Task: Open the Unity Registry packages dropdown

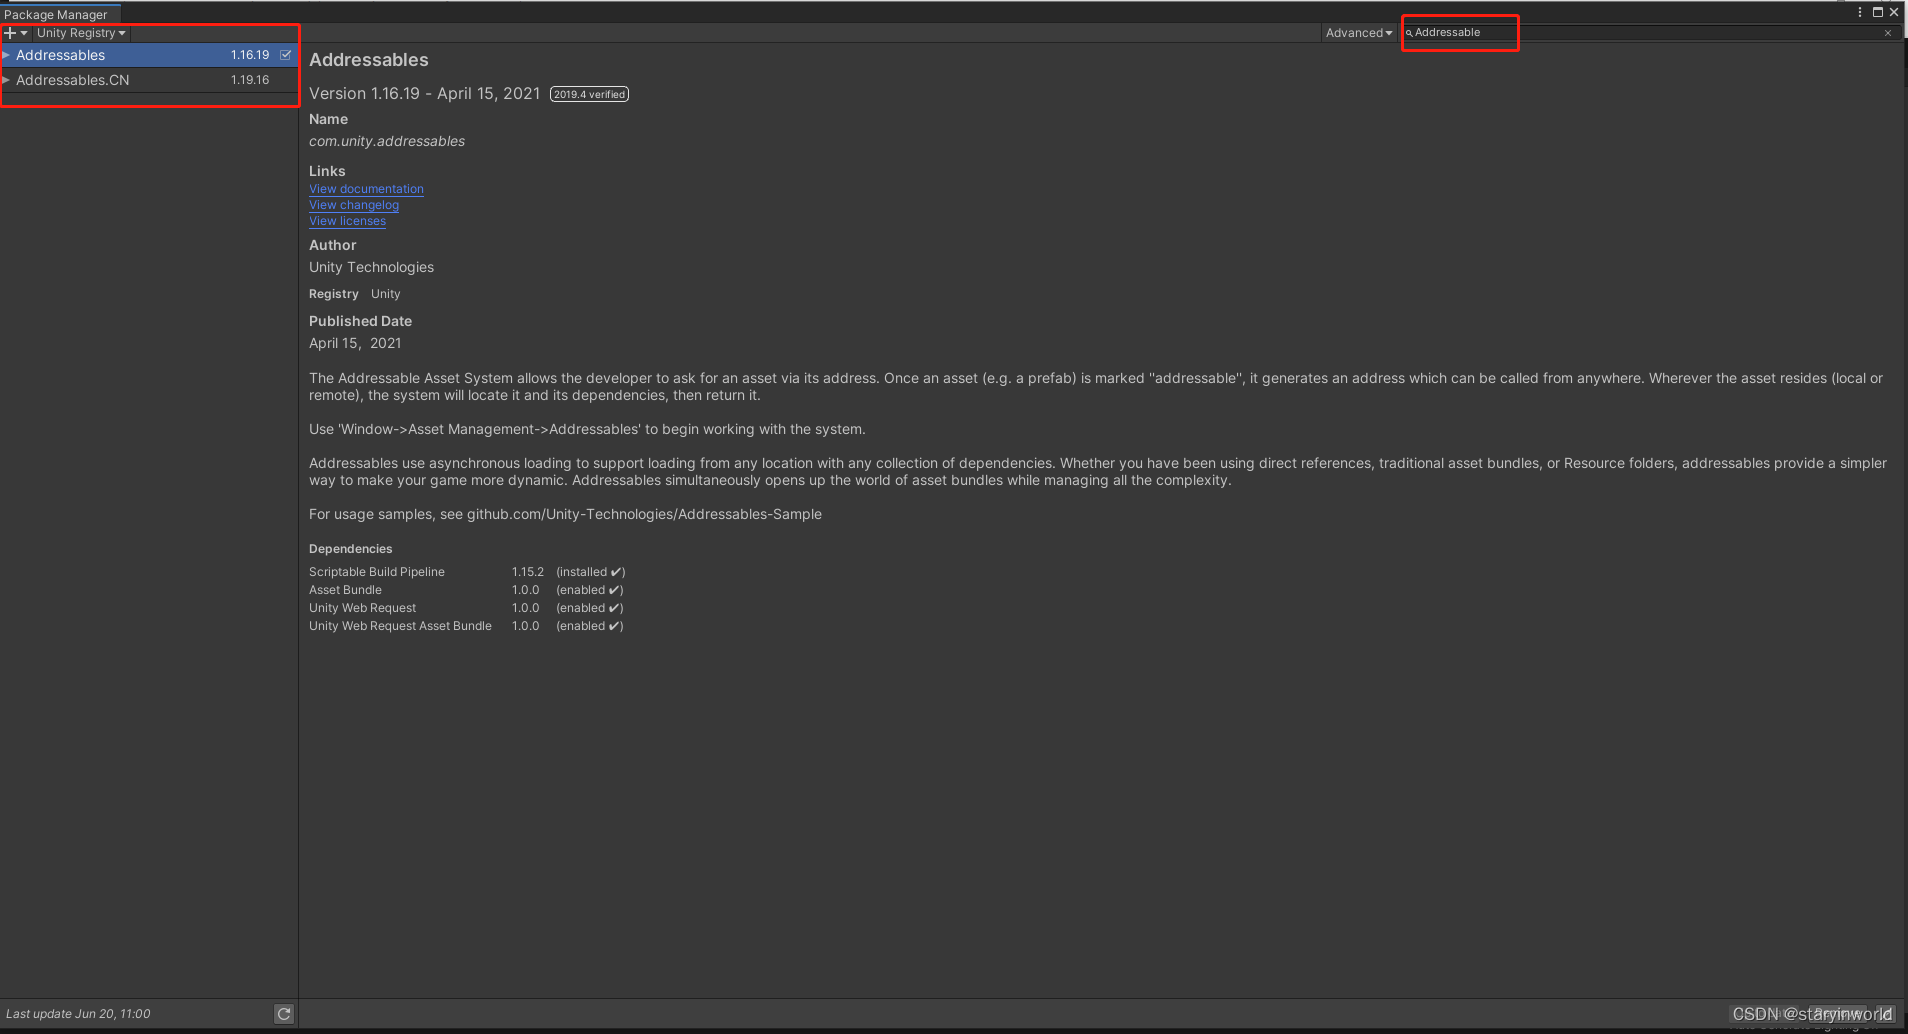Action: (x=81, y=33)
